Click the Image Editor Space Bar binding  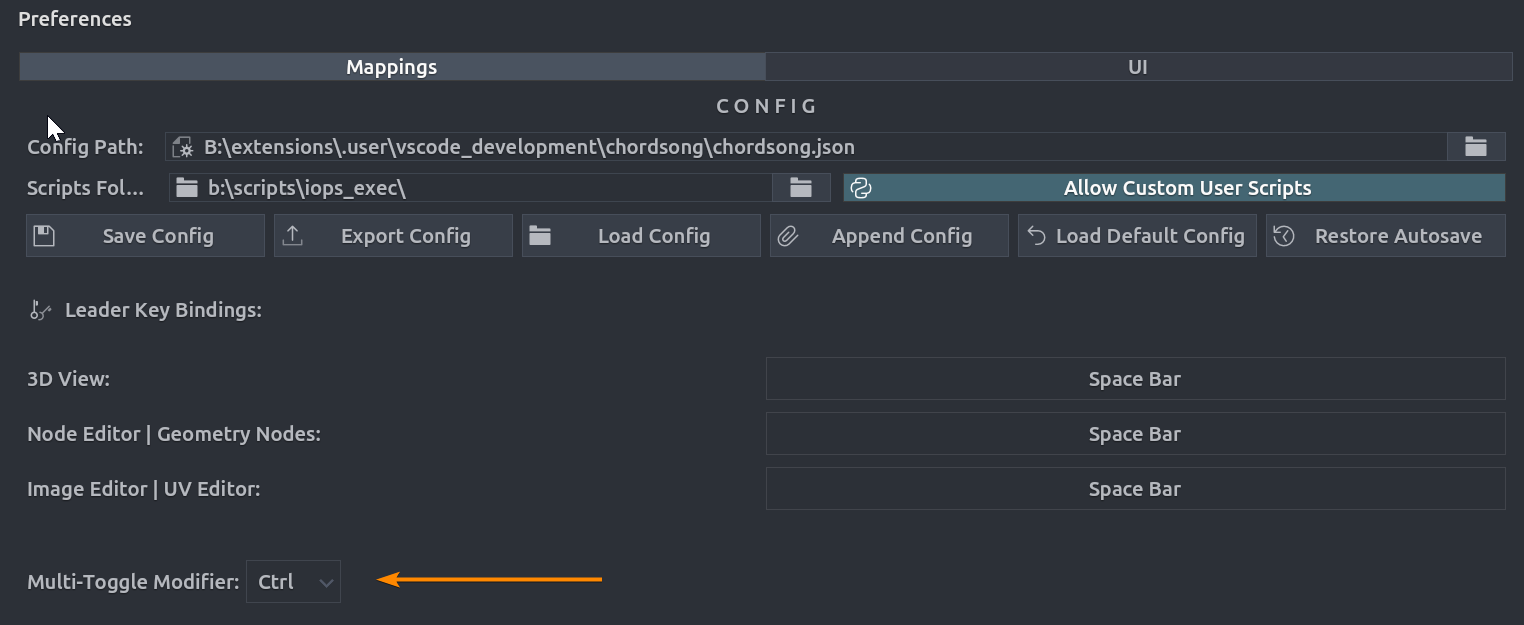(x=1135, y=488)
